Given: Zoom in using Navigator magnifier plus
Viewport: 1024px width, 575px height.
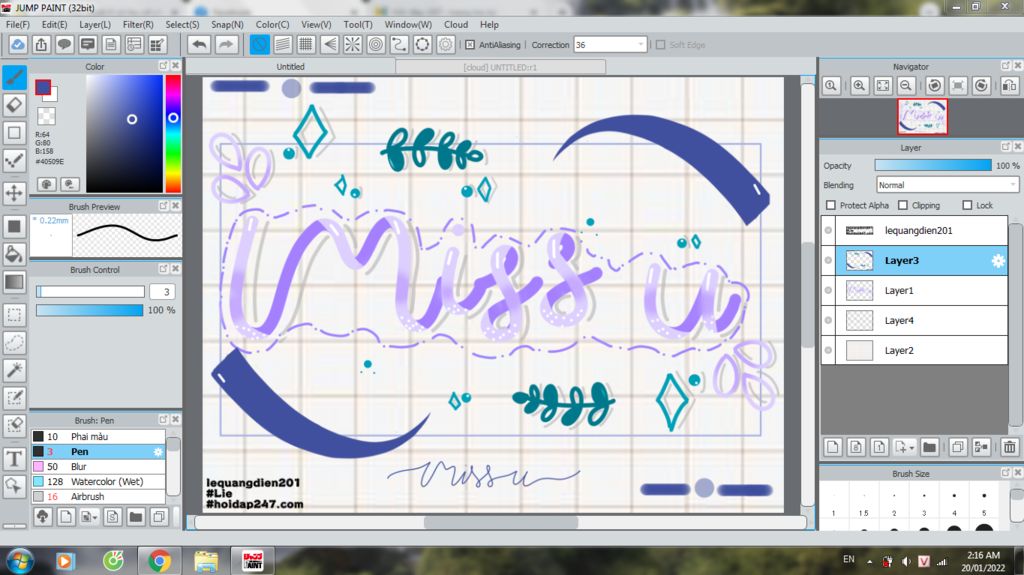Looking at the screenshot, I should [x=859, y=86].
